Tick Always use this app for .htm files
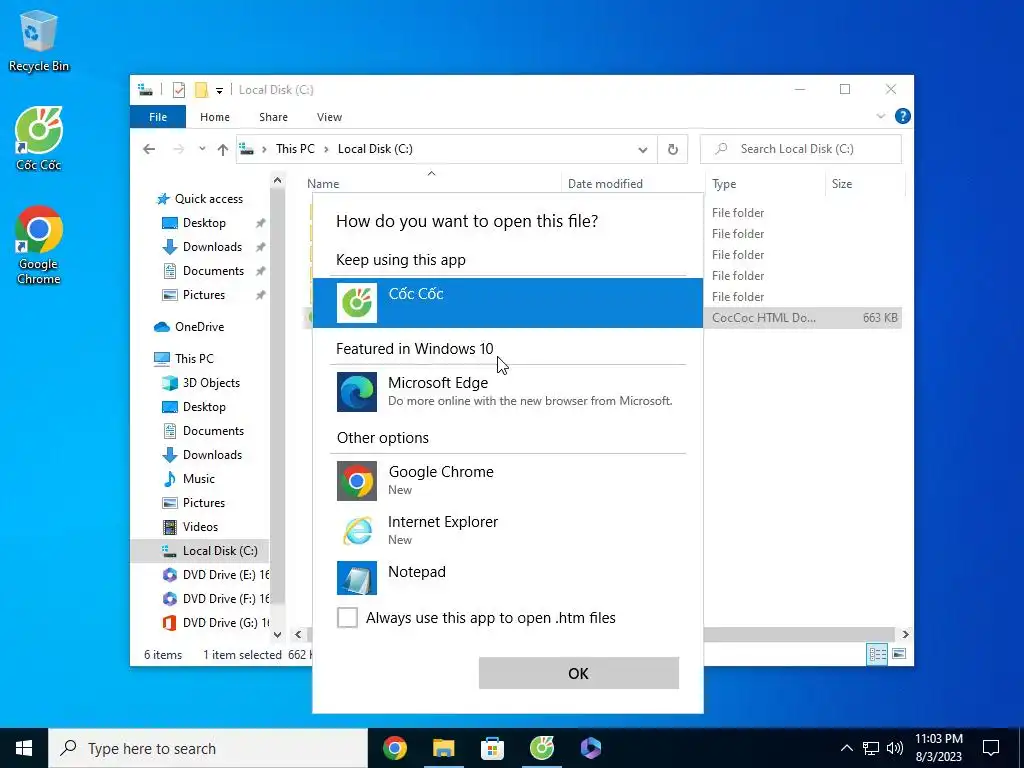The height and width of the screenshot is (768, 1024). (347, 617)
